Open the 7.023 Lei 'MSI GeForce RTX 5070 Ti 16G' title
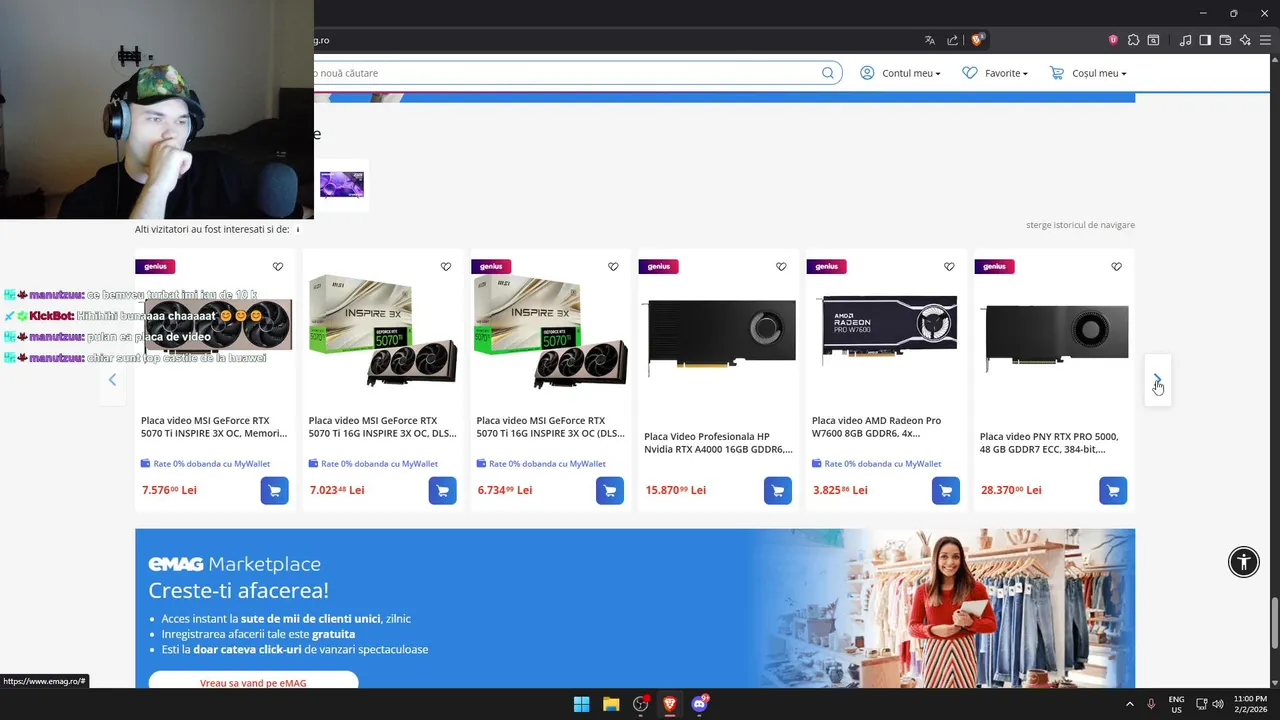The width and height of the screenshot is (1280, 720). [382, 427]
